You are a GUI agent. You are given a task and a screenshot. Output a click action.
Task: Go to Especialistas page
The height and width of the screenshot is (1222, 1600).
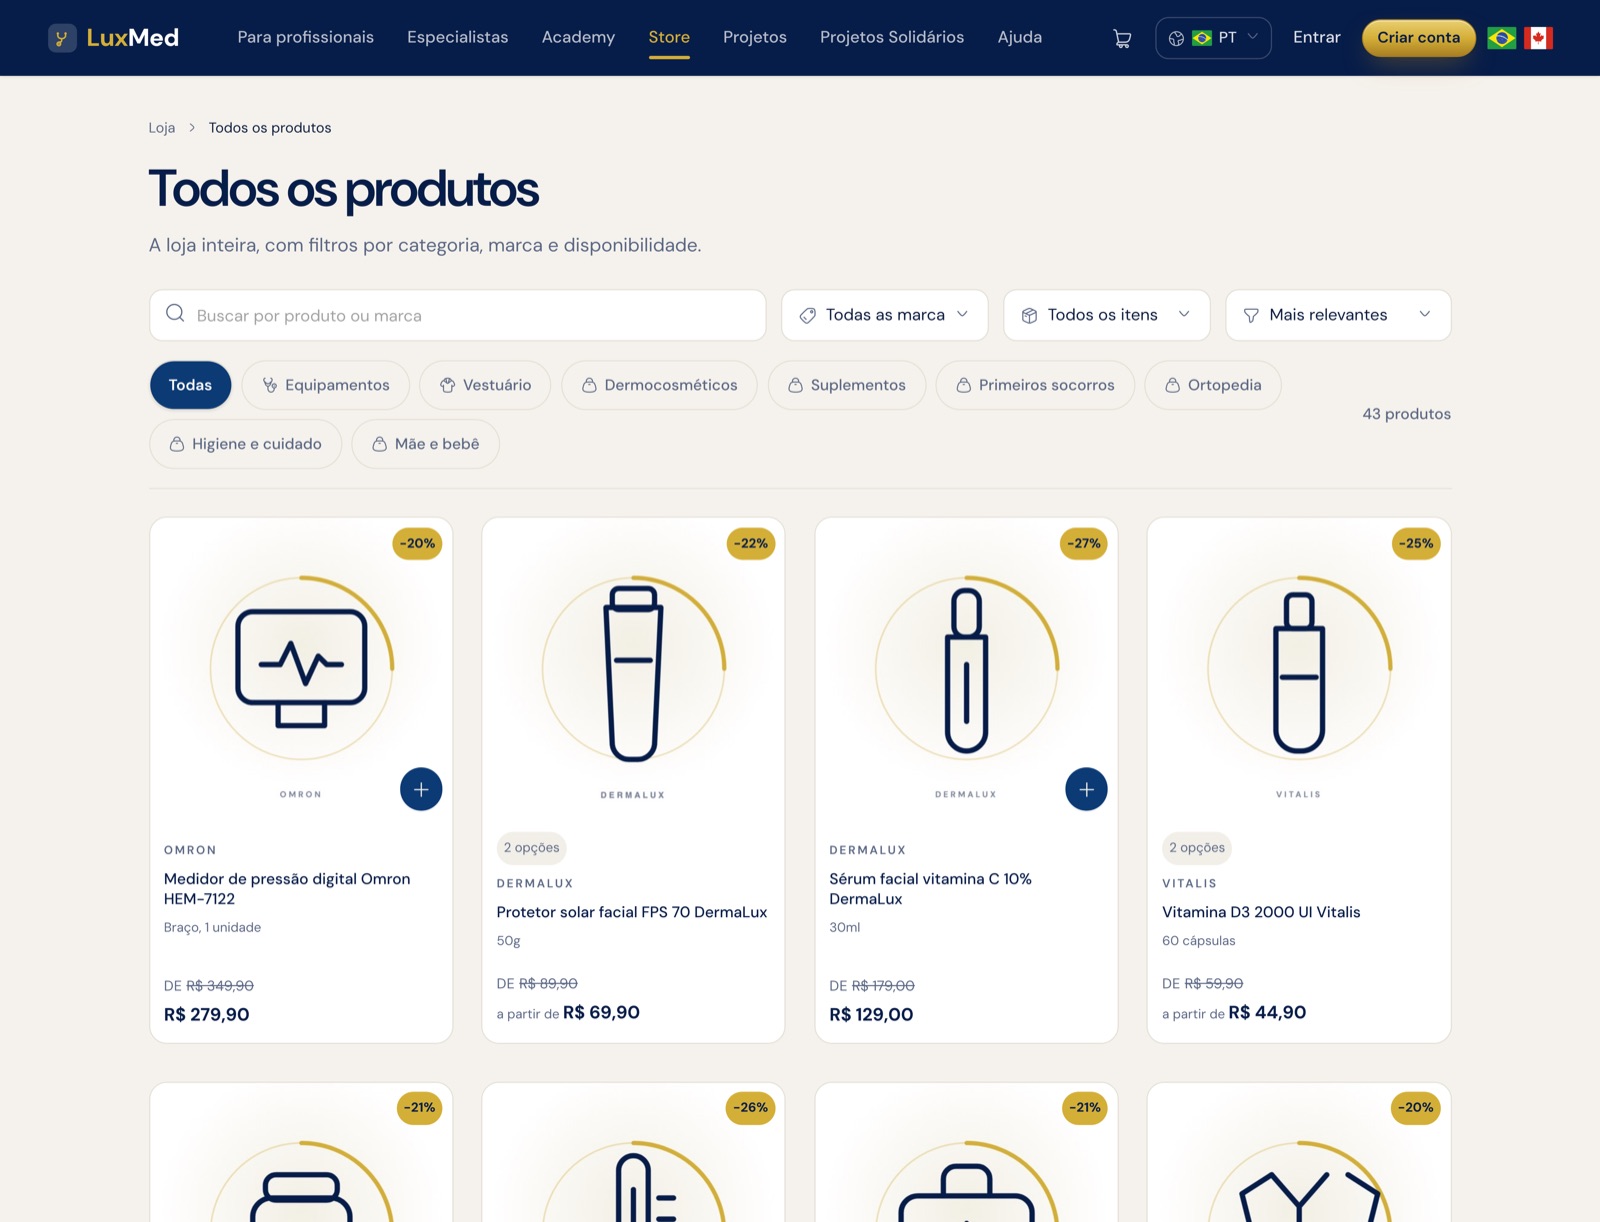click(x=457, y=37)
